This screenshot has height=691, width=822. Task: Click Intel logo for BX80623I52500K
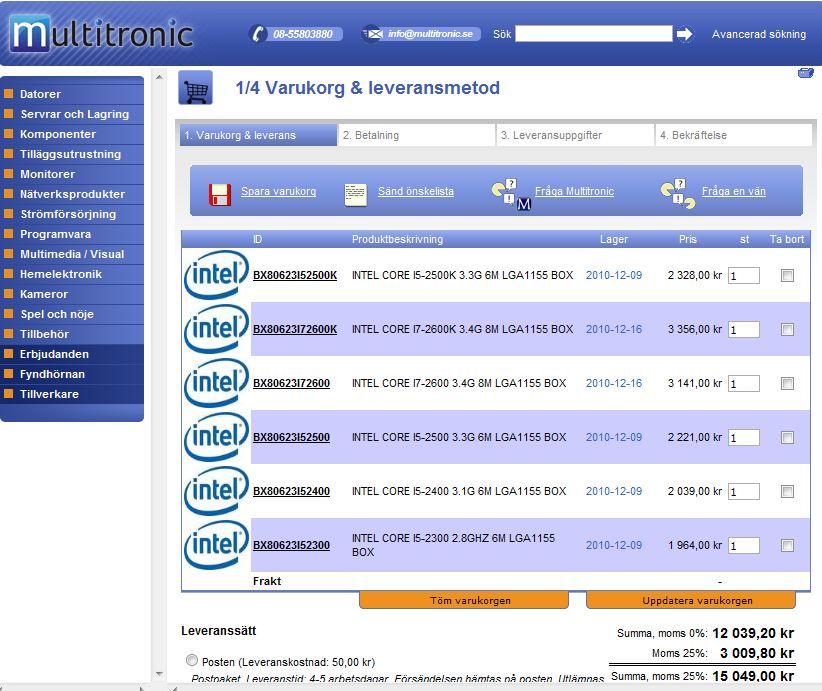click(216, 275)
